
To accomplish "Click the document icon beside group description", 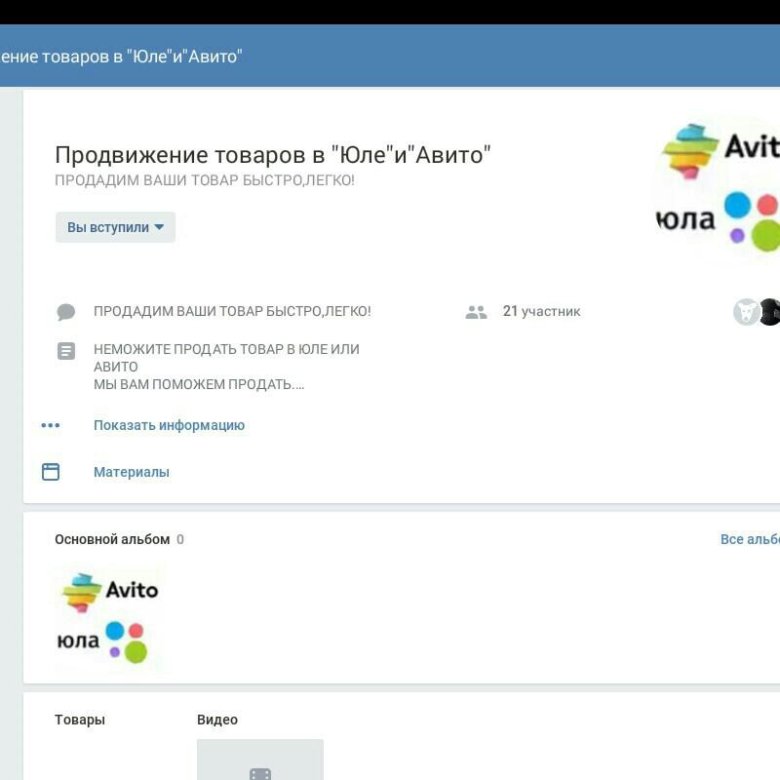I will click(66, 351).
